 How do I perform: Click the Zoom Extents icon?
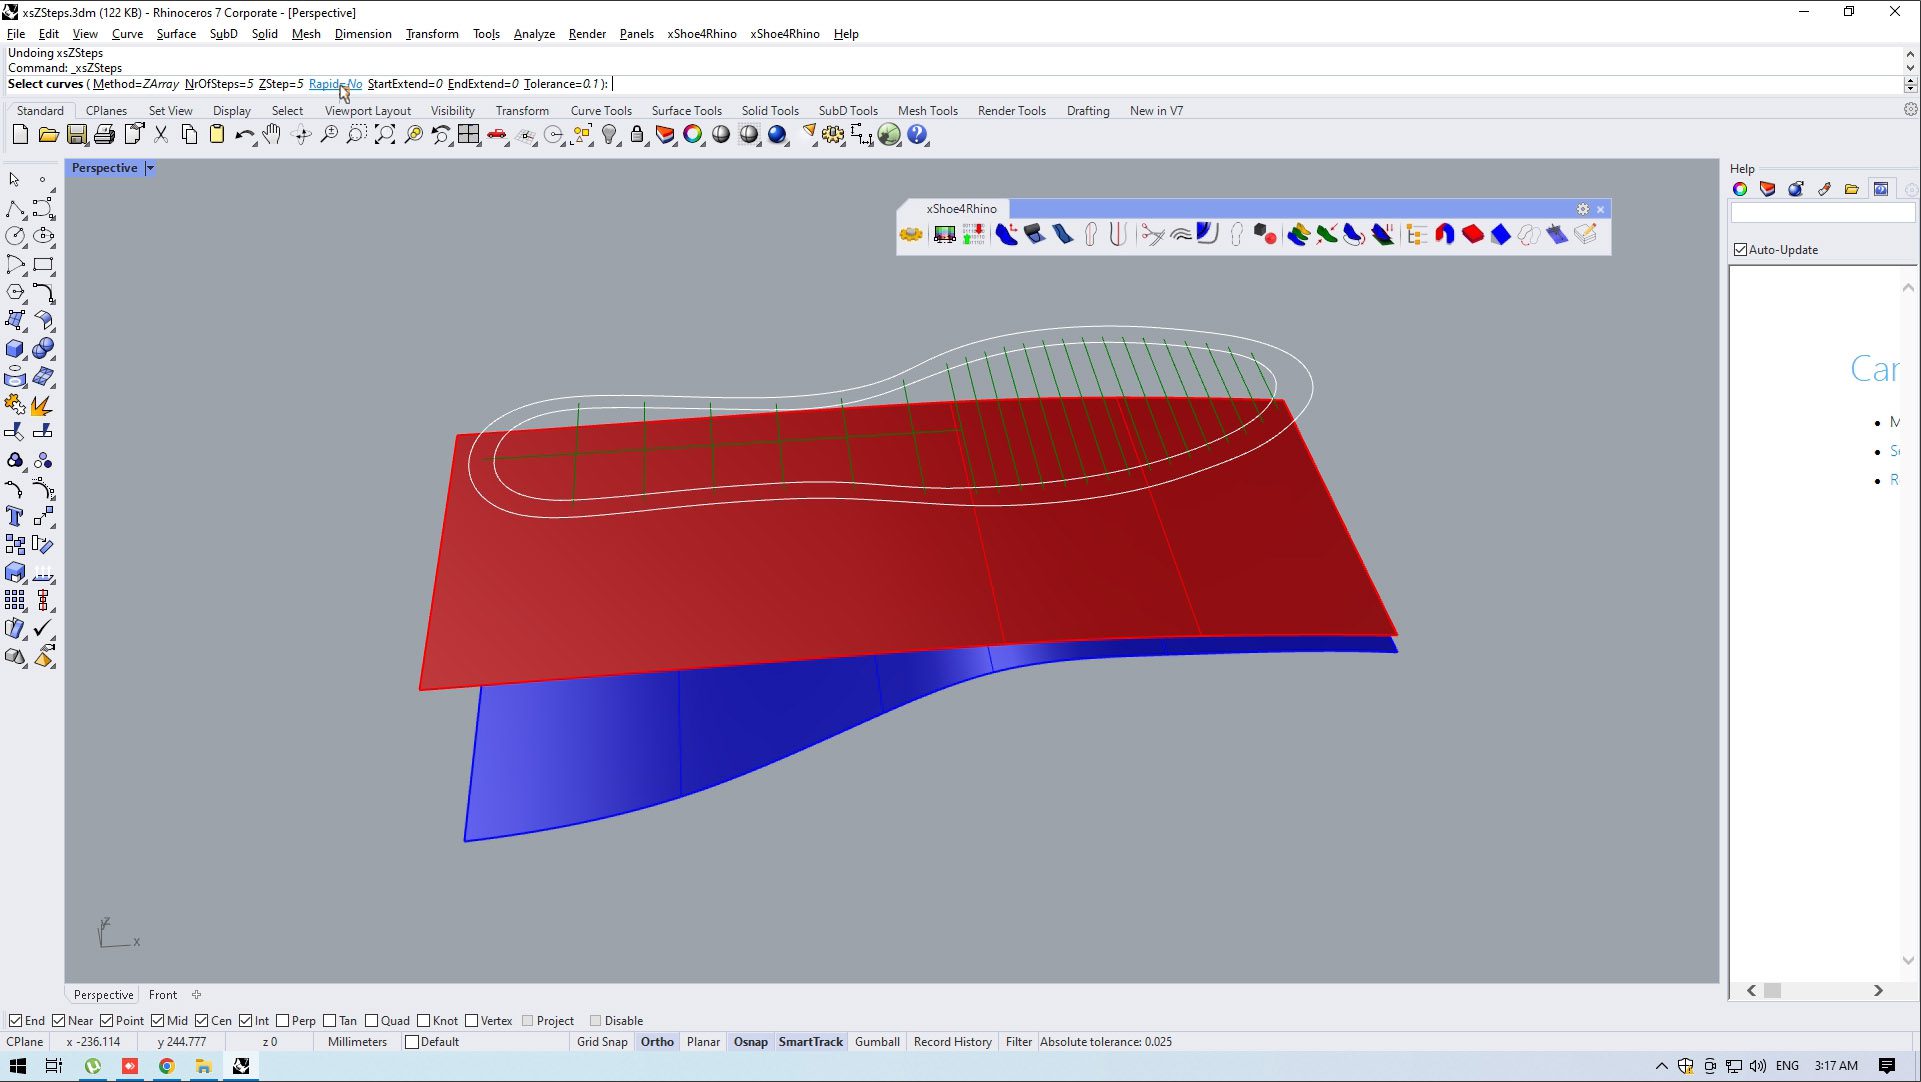click(x=385, y=135)
